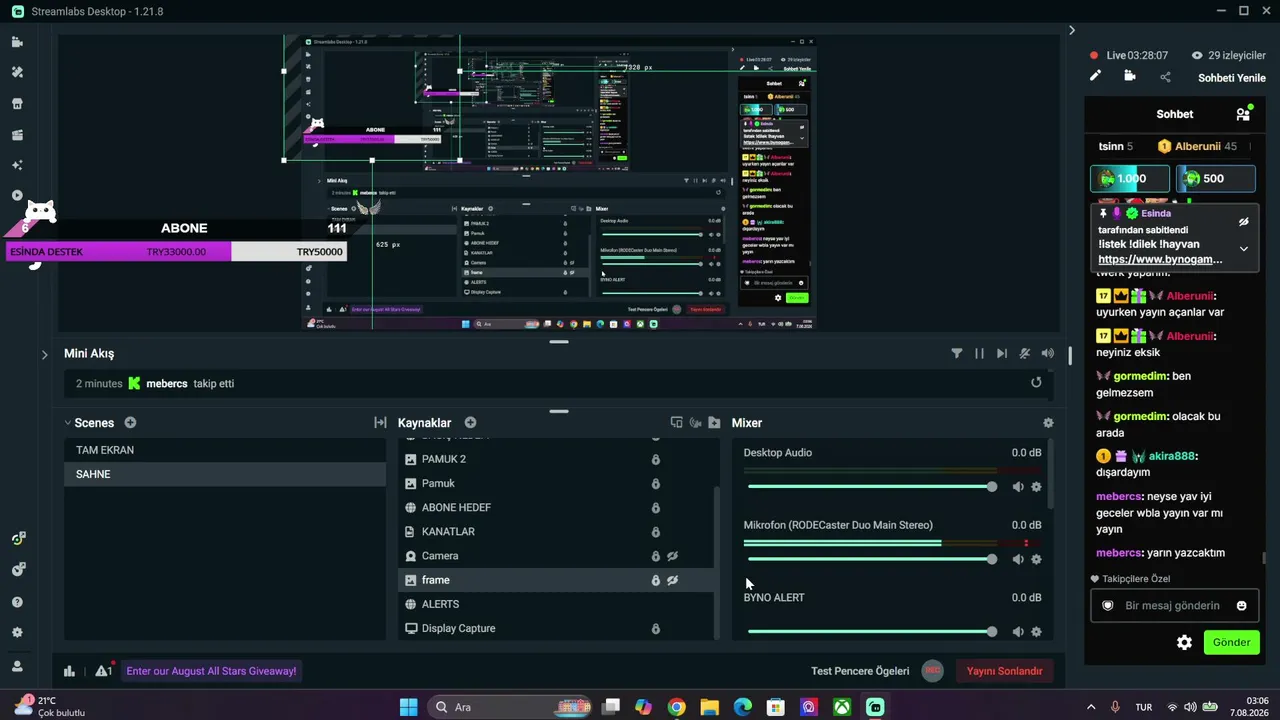Open the Windows Start menu
This screenshot has width=1280, height=720.
[x=408, y=707]
